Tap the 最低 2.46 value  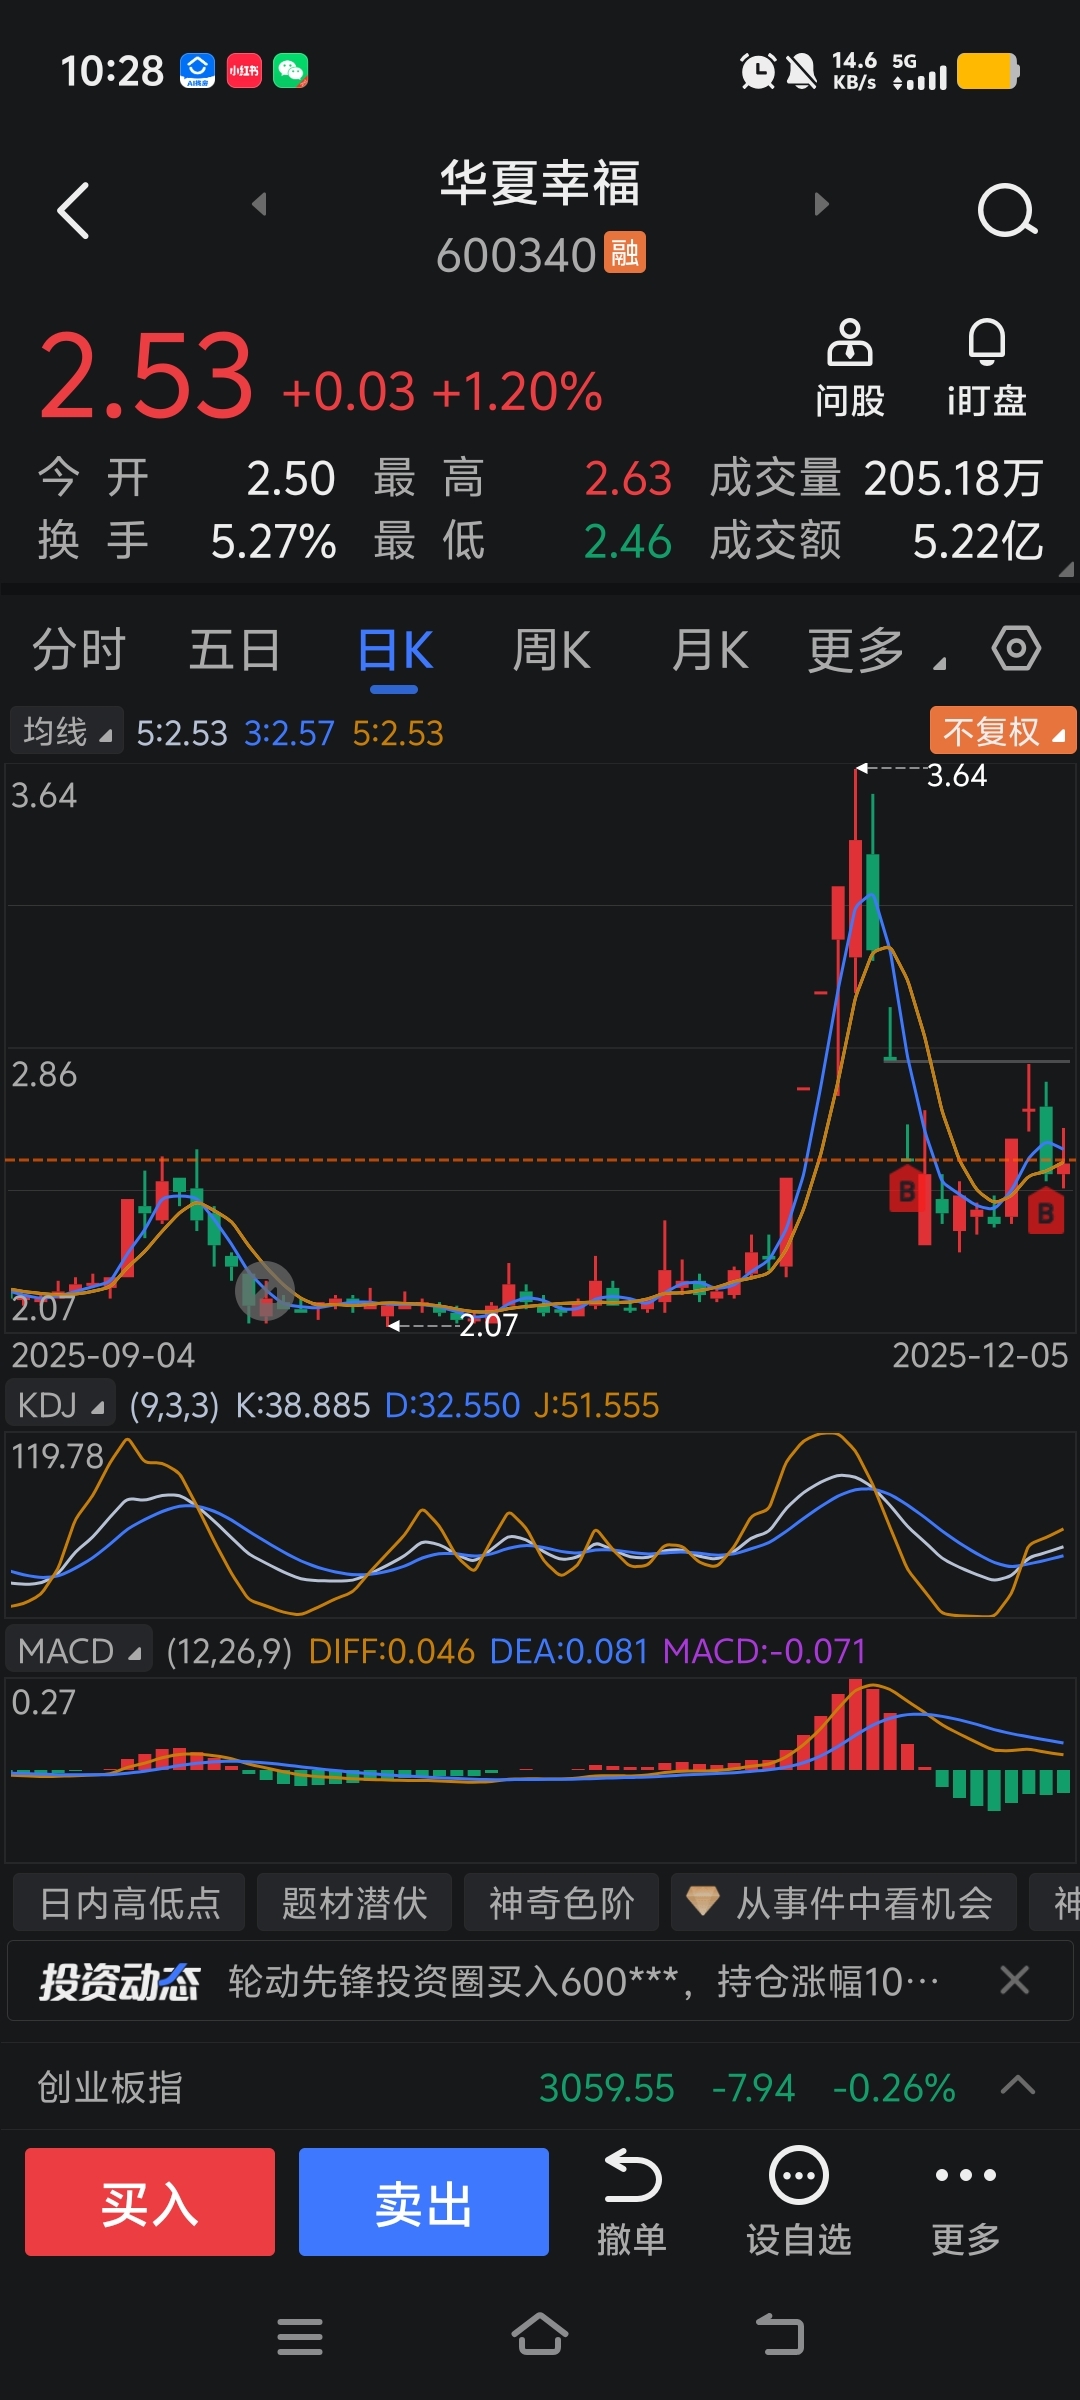(628, 541)
